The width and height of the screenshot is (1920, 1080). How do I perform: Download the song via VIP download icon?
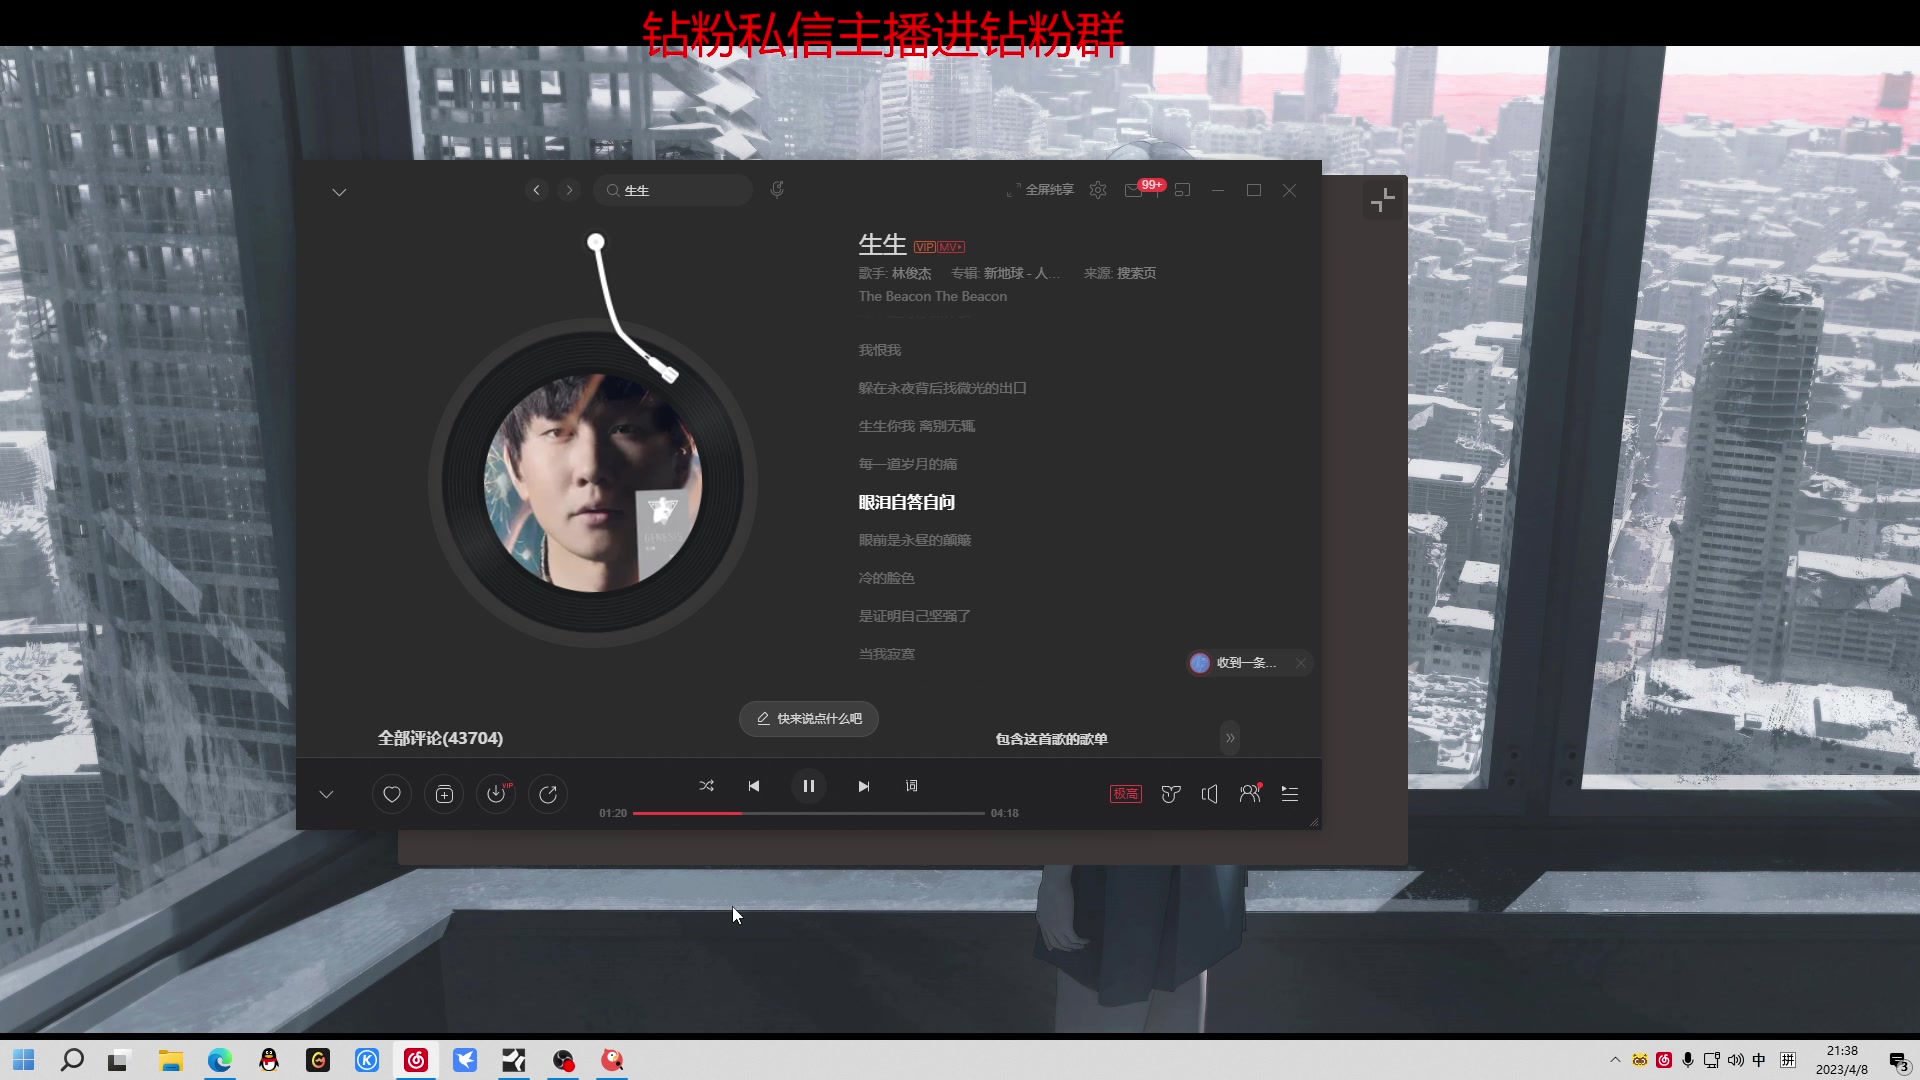496,794
